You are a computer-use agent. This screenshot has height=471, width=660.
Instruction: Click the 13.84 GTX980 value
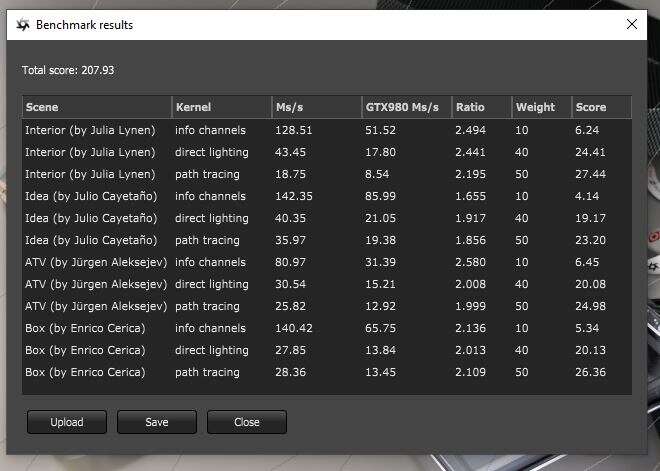click(381, 350)
